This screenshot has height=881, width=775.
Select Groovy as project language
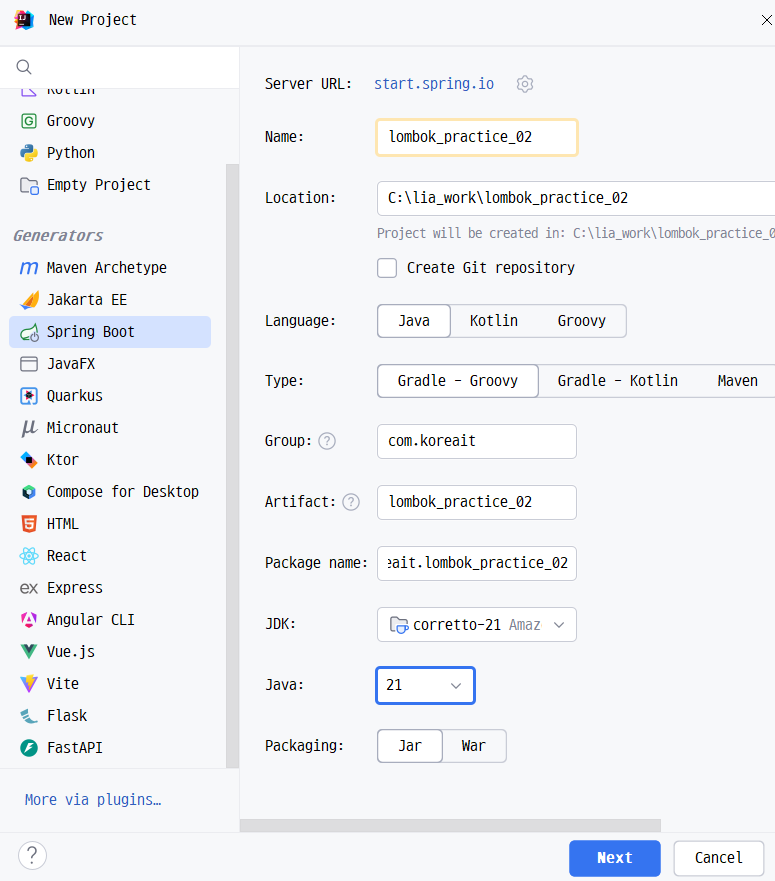coord(581,321)
